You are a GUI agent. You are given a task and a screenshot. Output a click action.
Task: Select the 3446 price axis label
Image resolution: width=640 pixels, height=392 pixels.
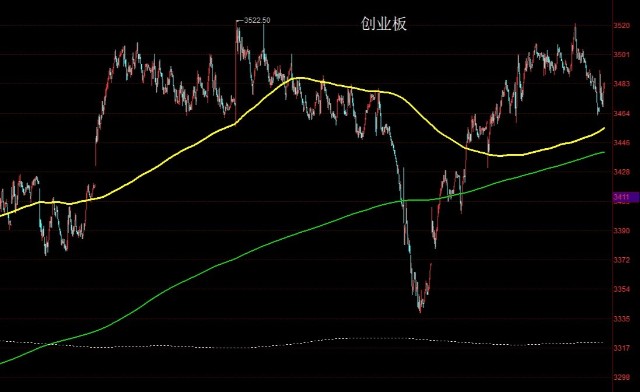coord(622,143)
